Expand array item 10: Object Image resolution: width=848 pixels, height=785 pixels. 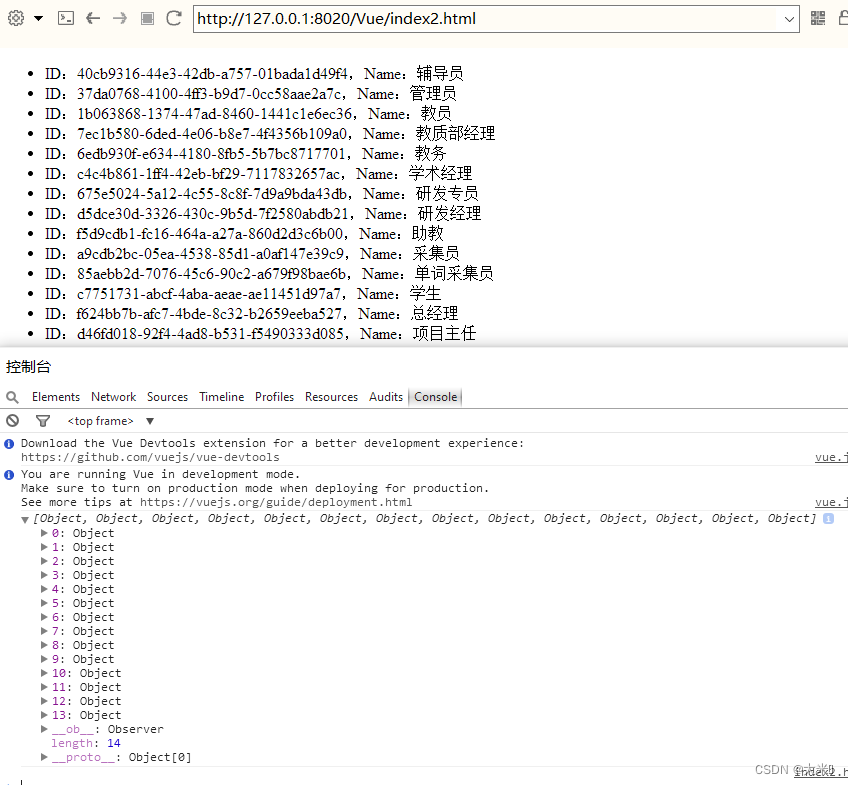click(44, 673)
